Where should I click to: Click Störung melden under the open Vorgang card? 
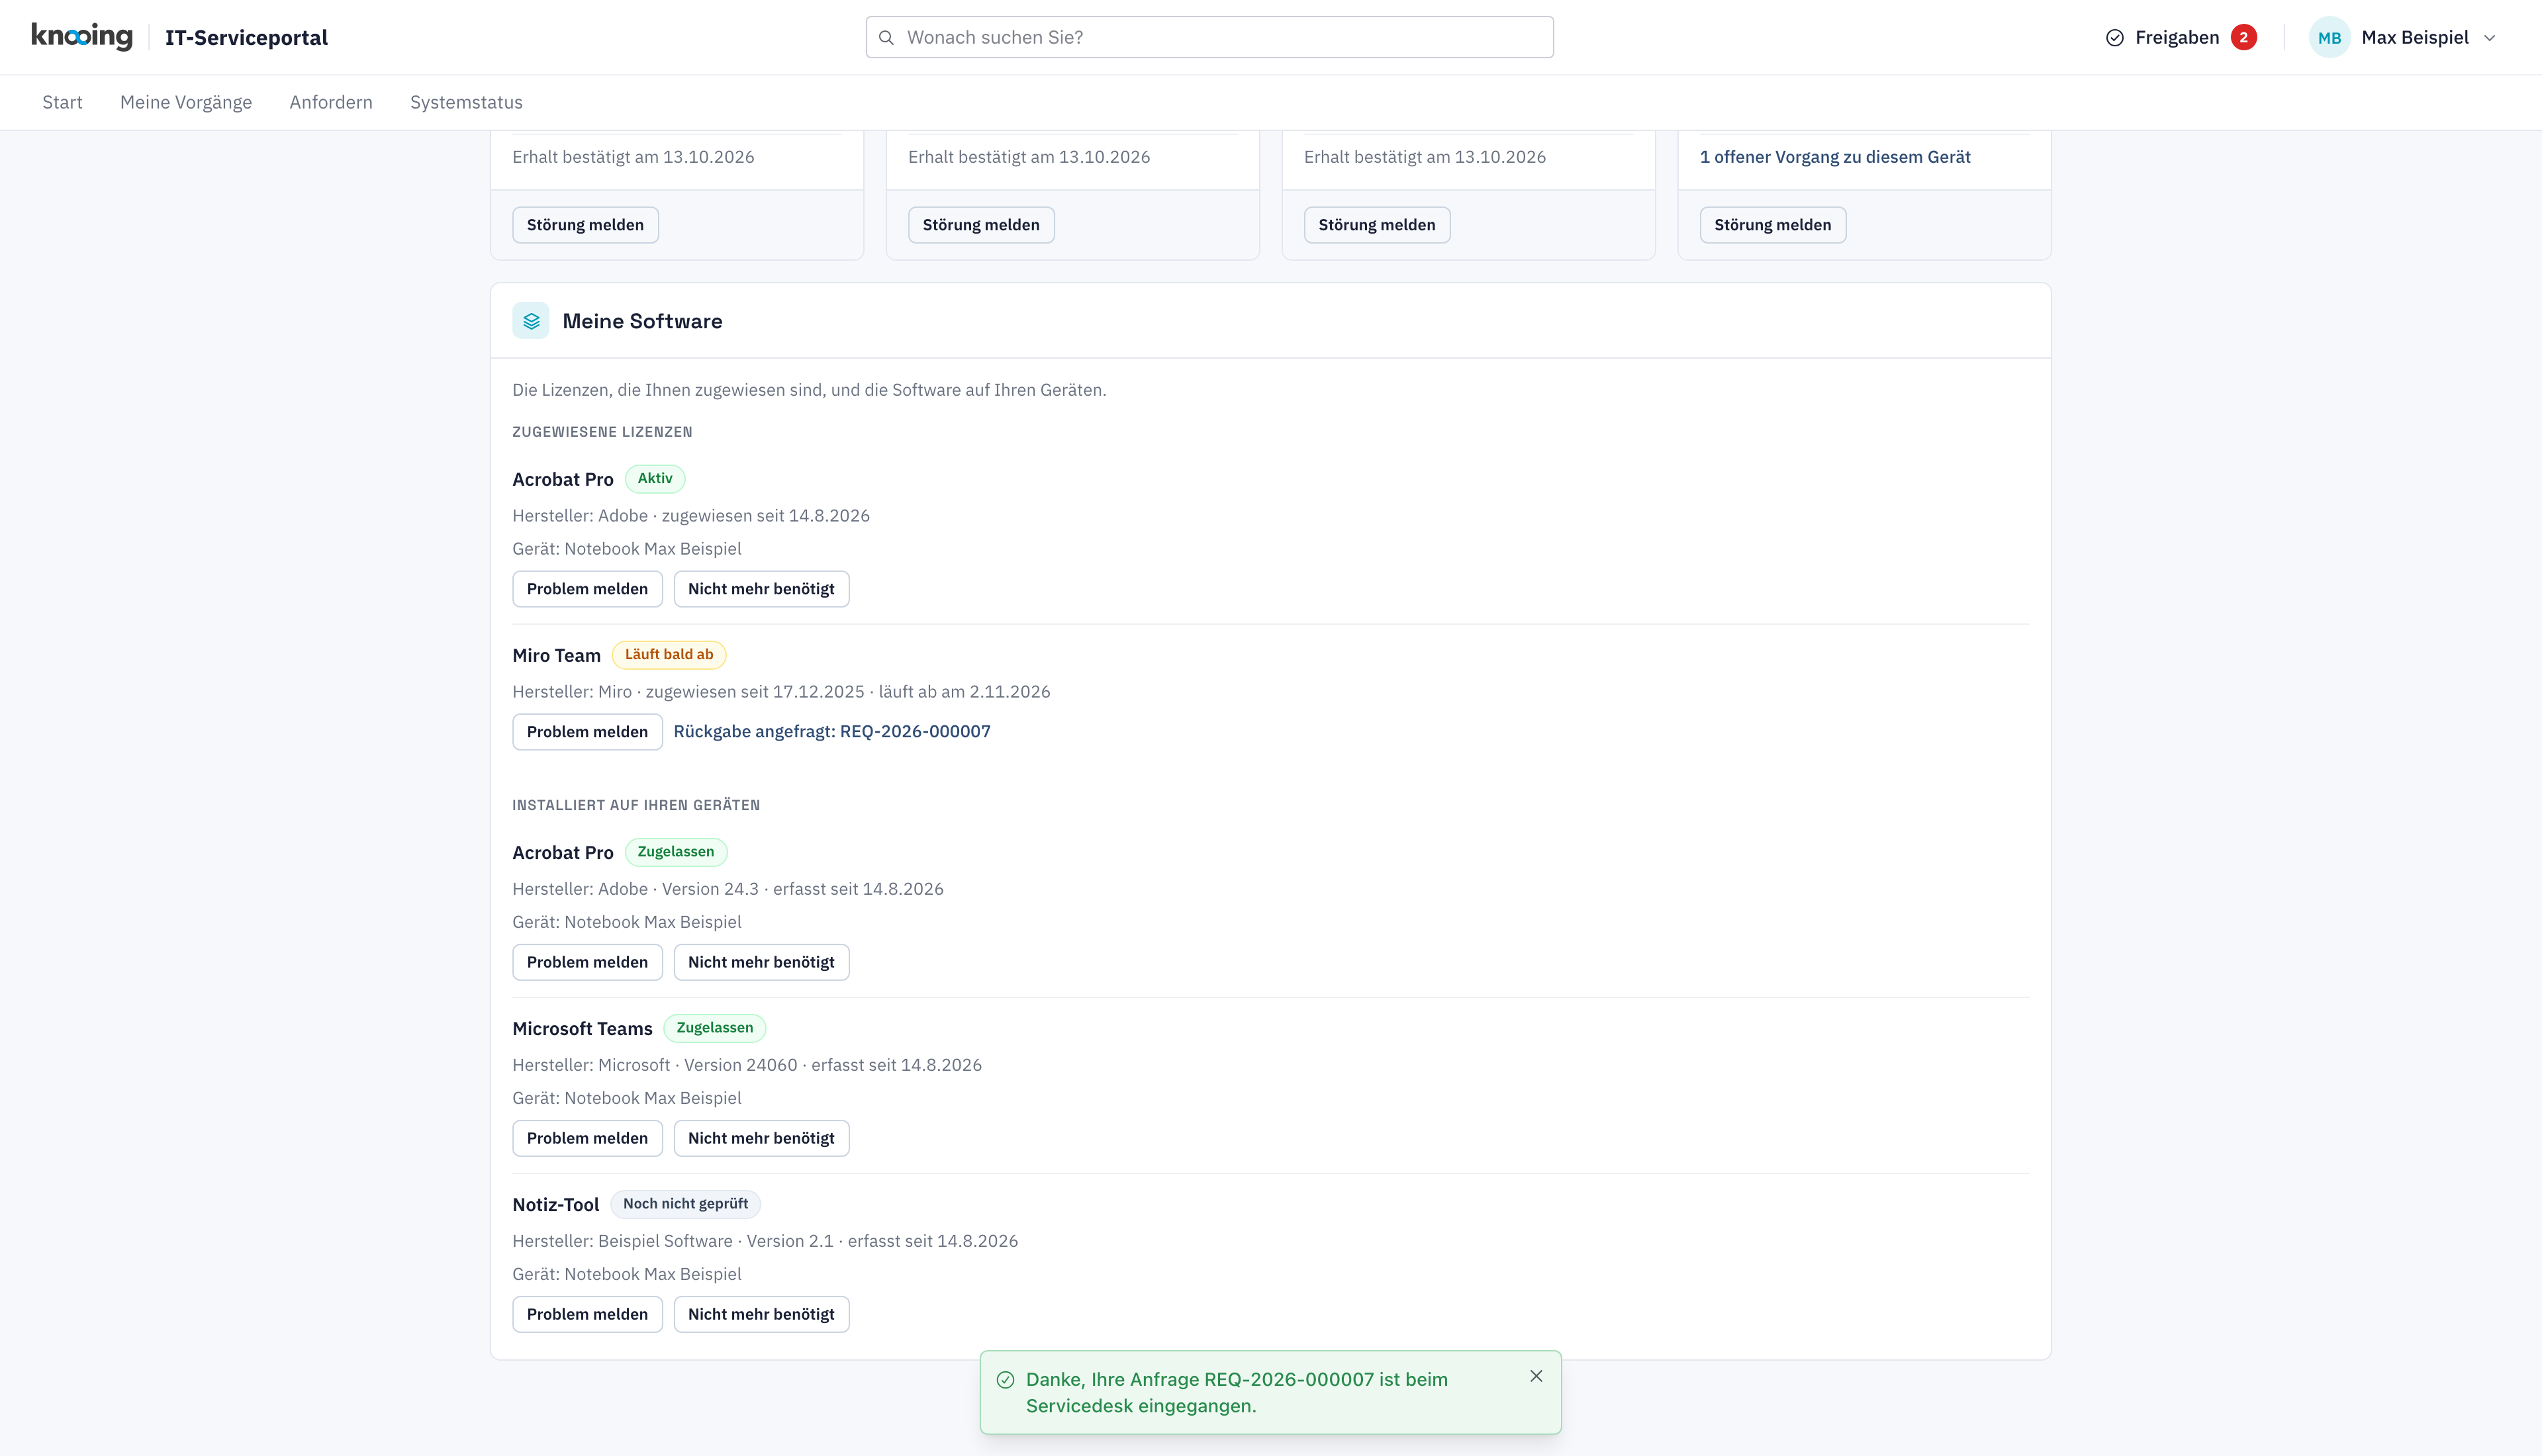[x=1772, y=225]
